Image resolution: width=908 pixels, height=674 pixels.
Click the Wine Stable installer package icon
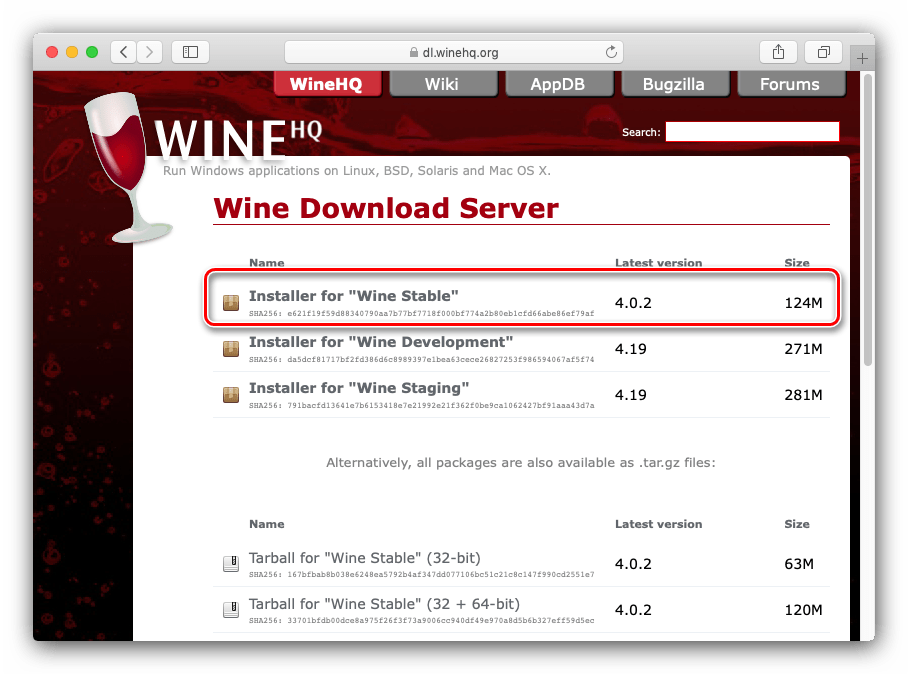[231, 302]
